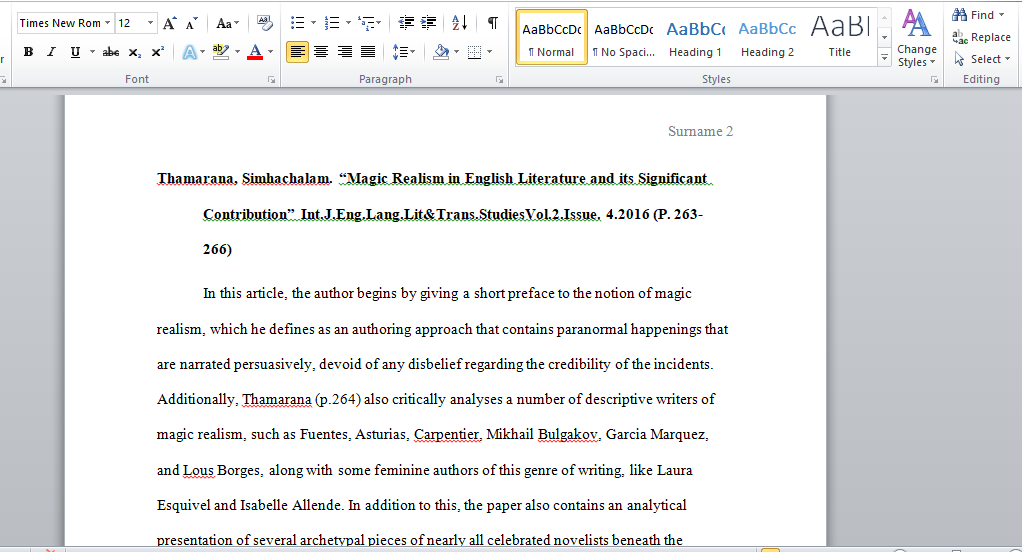Expand borders dropdown arrow
The height and width of the screenshot is (552, 1022).
[x=489, y=52]
